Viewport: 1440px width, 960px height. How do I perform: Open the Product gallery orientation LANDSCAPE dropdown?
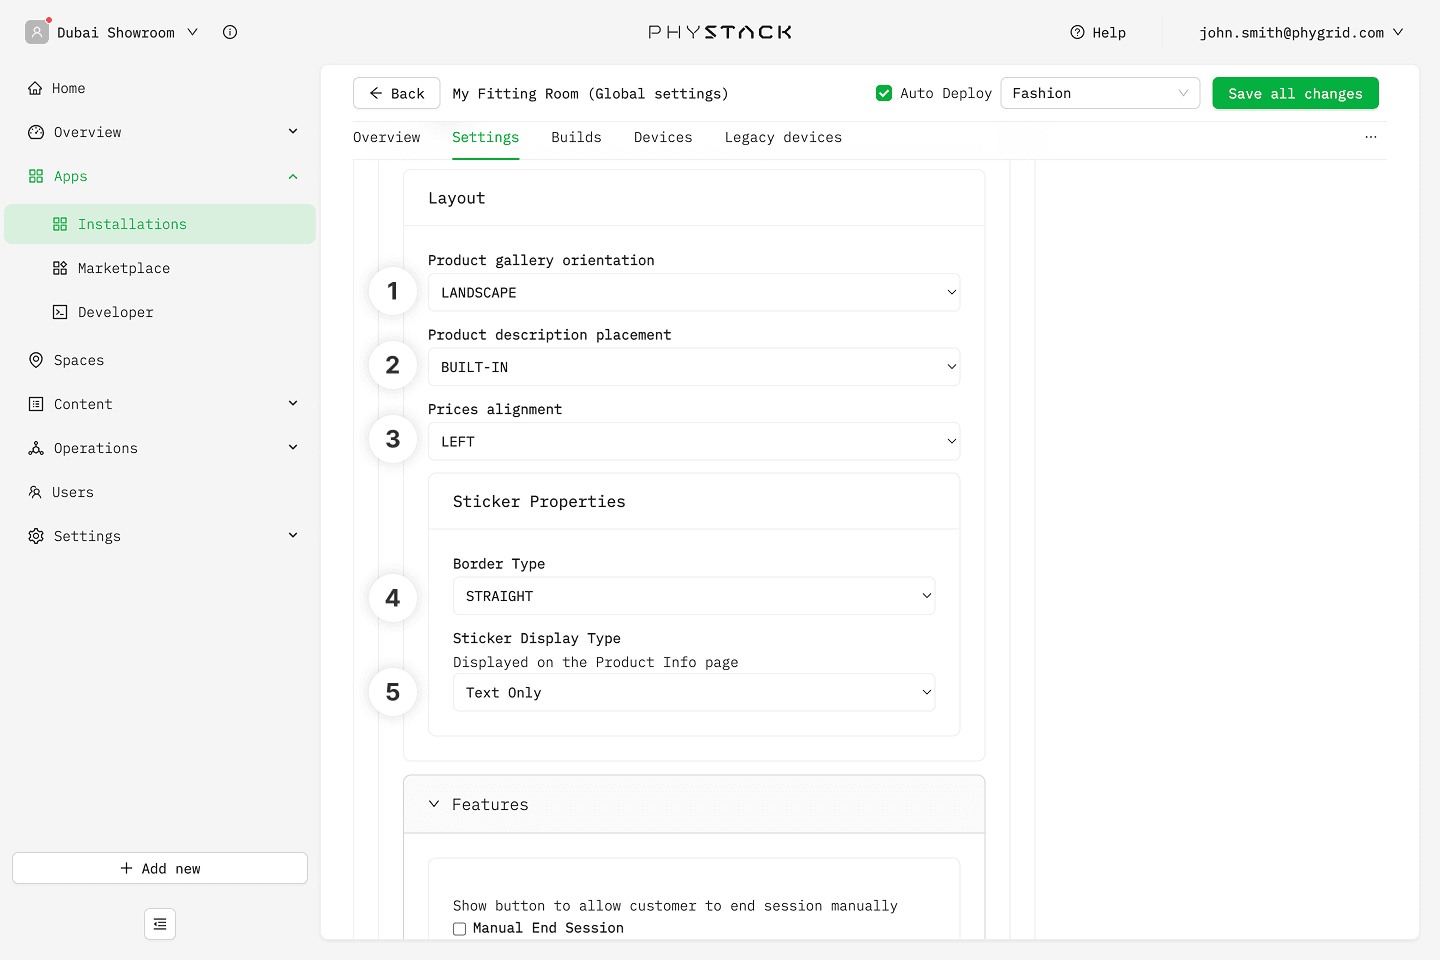[694, 293]
